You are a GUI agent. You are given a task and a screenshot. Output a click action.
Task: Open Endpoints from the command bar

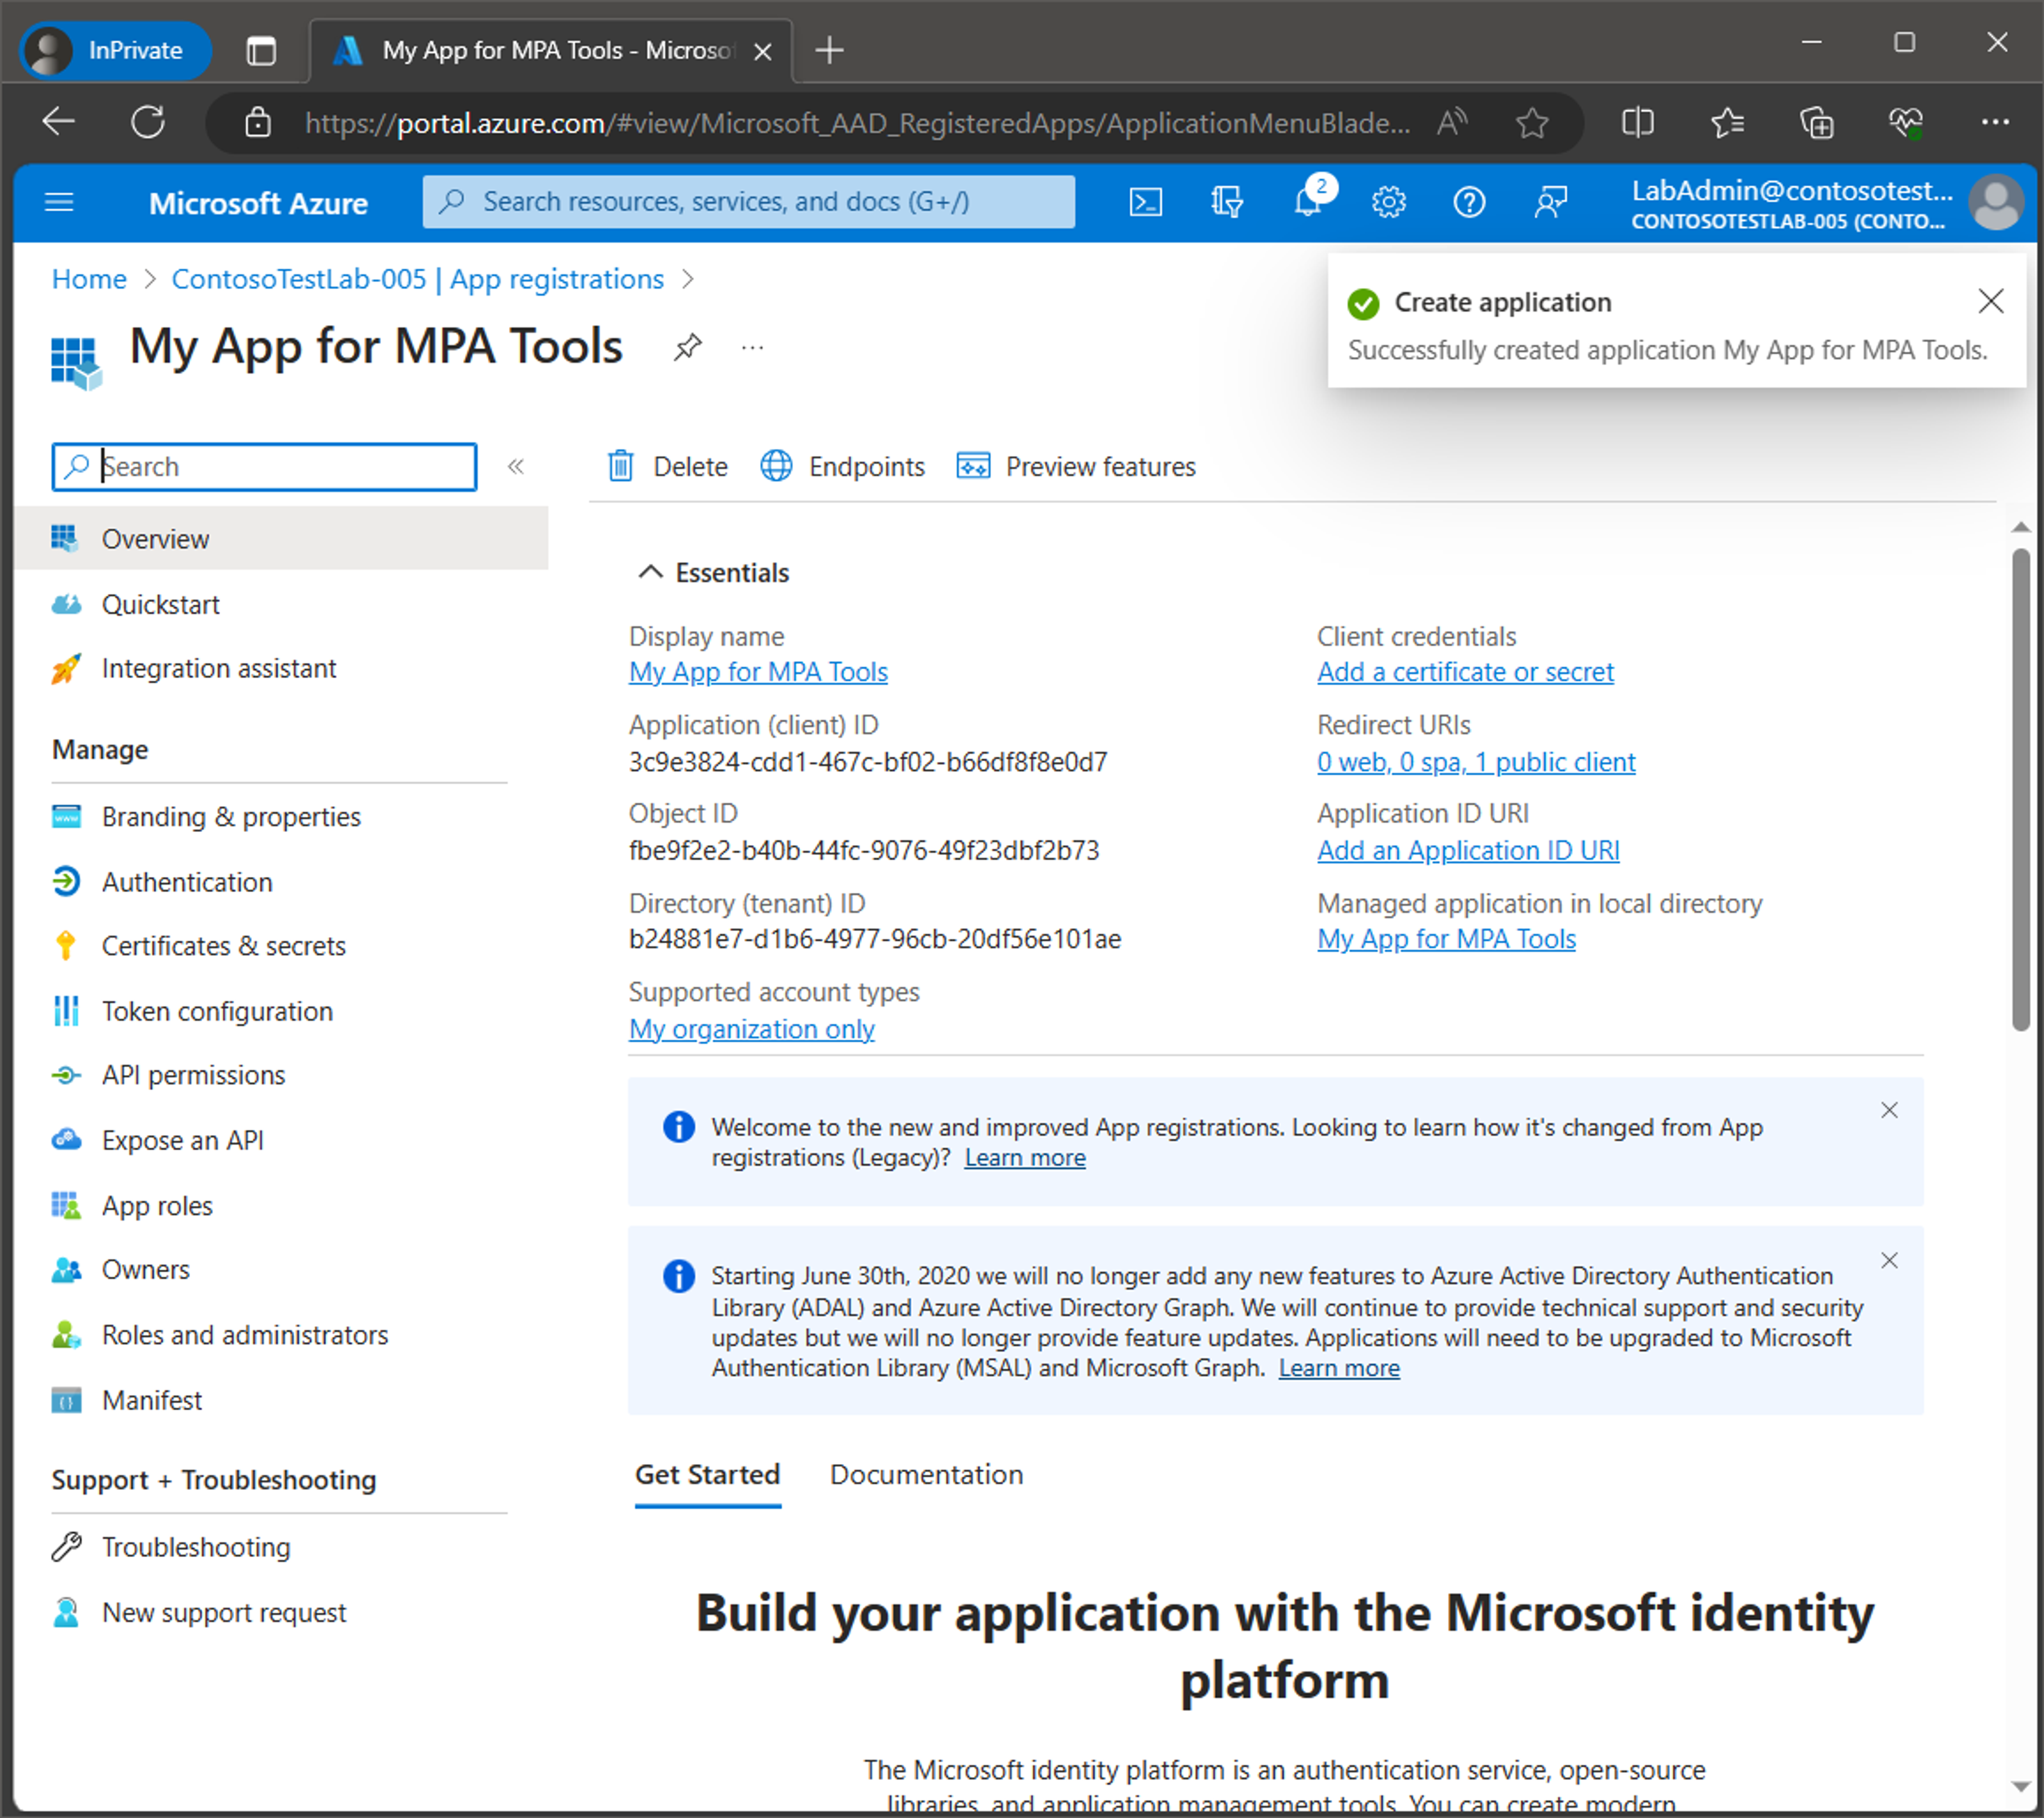click(x=842, y=467)
